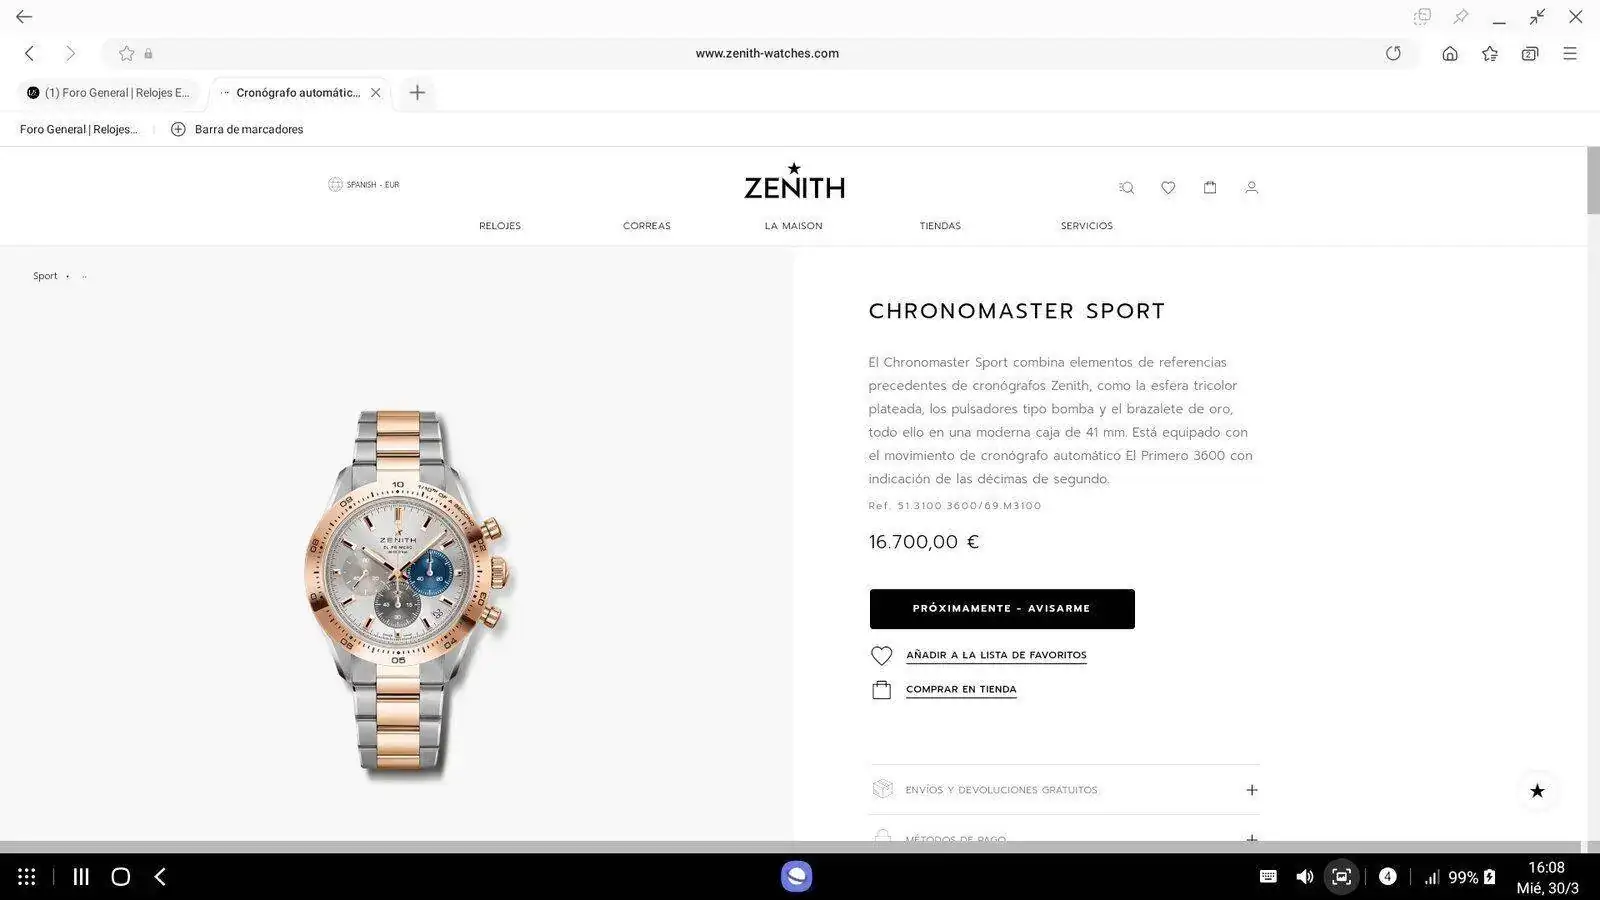This screenshot has width=1600, height=900.
Task: Switch to the Foro General Relojes tab
Action: click(108, 93)
